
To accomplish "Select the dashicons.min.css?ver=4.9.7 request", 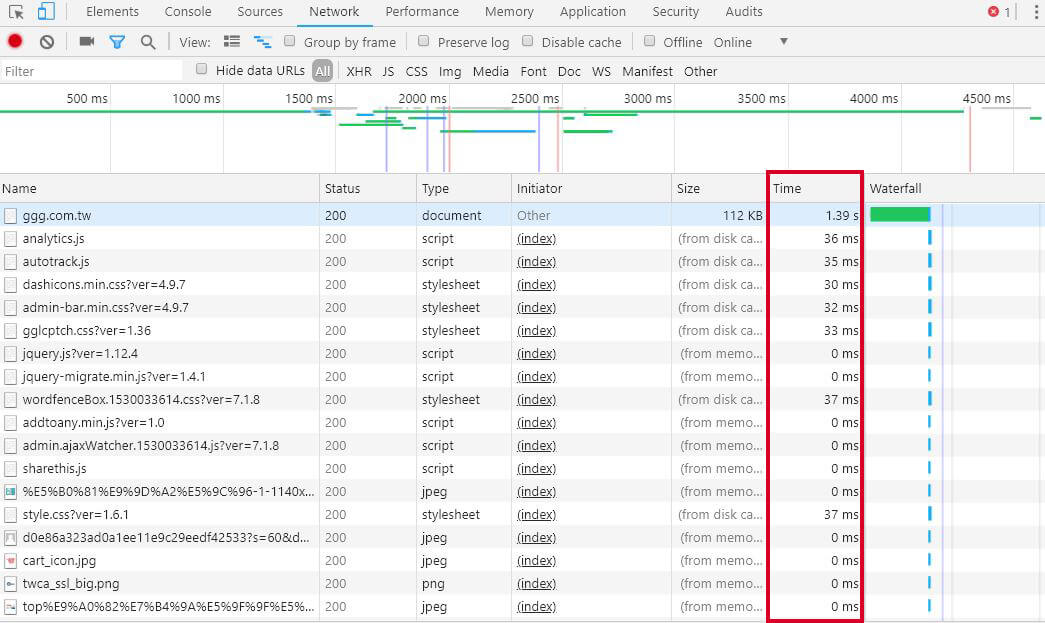I will coord(522,285).
